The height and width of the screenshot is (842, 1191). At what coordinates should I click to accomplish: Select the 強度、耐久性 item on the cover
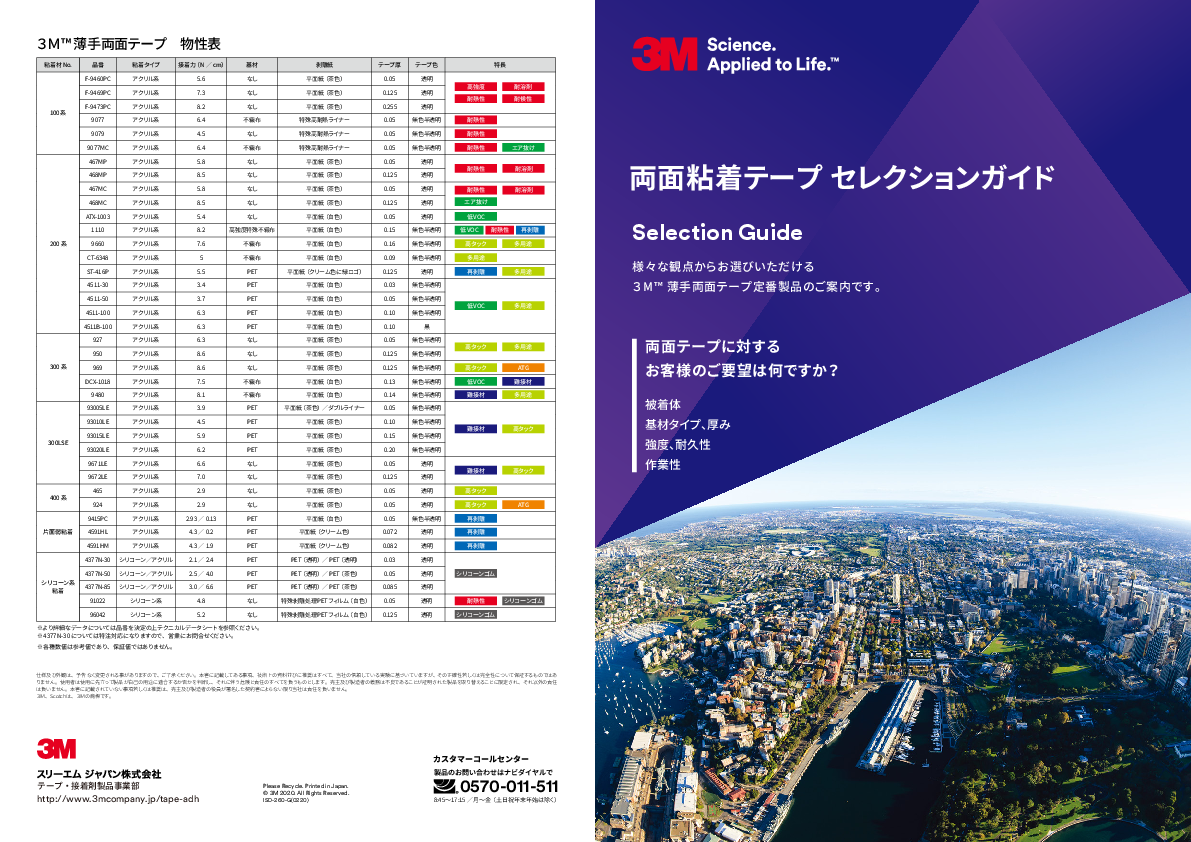pos(678,444)
